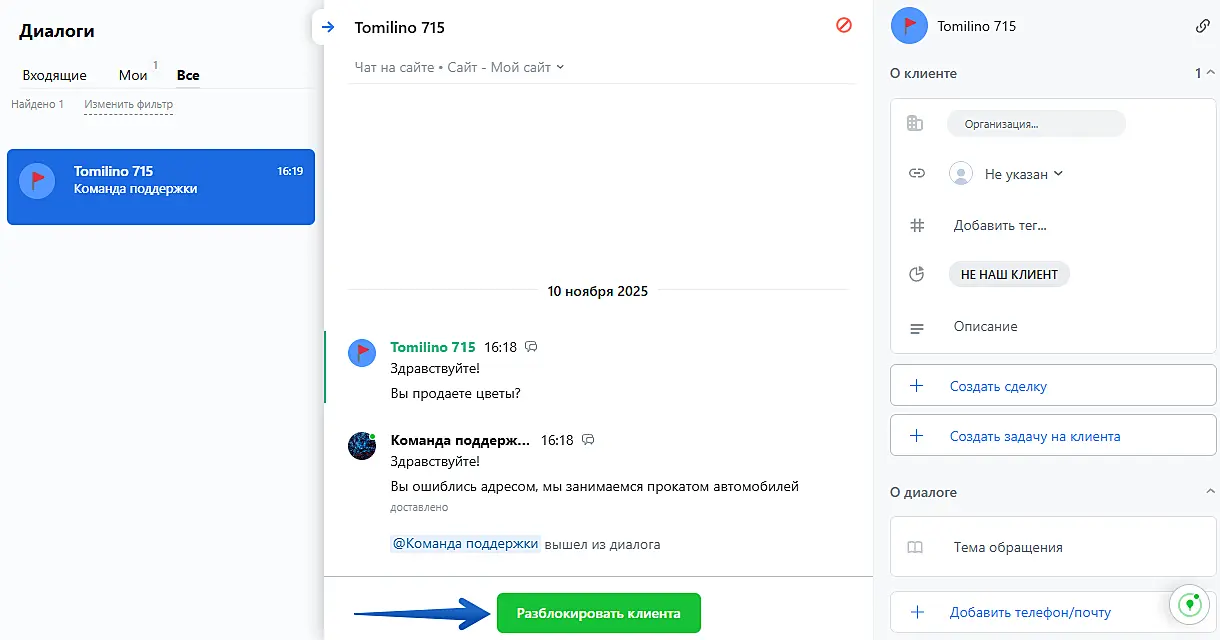Click comment icon on support team message
This screenshot has width=1220, height=640.
point(588,440)
